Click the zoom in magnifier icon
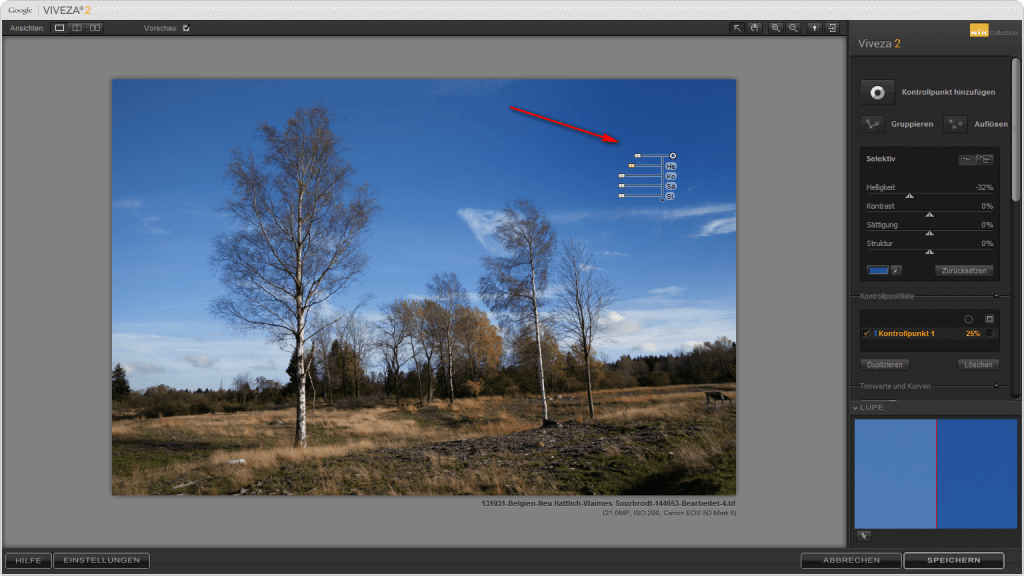 [776, 28]
